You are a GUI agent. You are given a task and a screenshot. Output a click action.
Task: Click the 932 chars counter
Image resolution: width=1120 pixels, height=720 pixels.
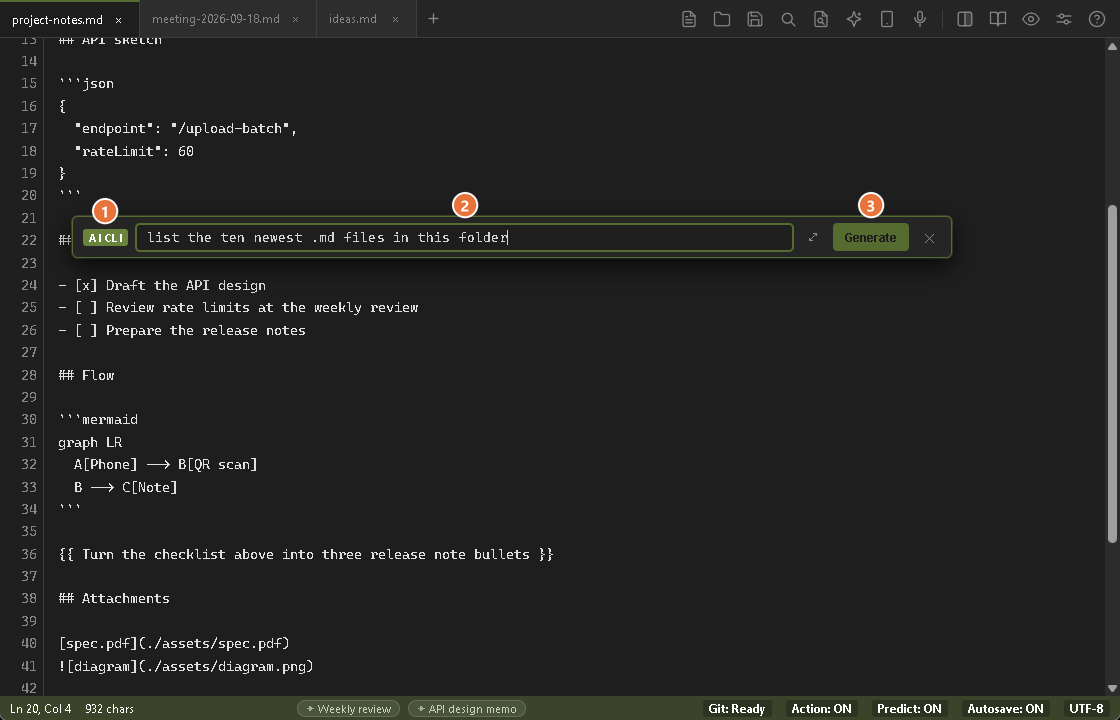click(x=109, y=709)
